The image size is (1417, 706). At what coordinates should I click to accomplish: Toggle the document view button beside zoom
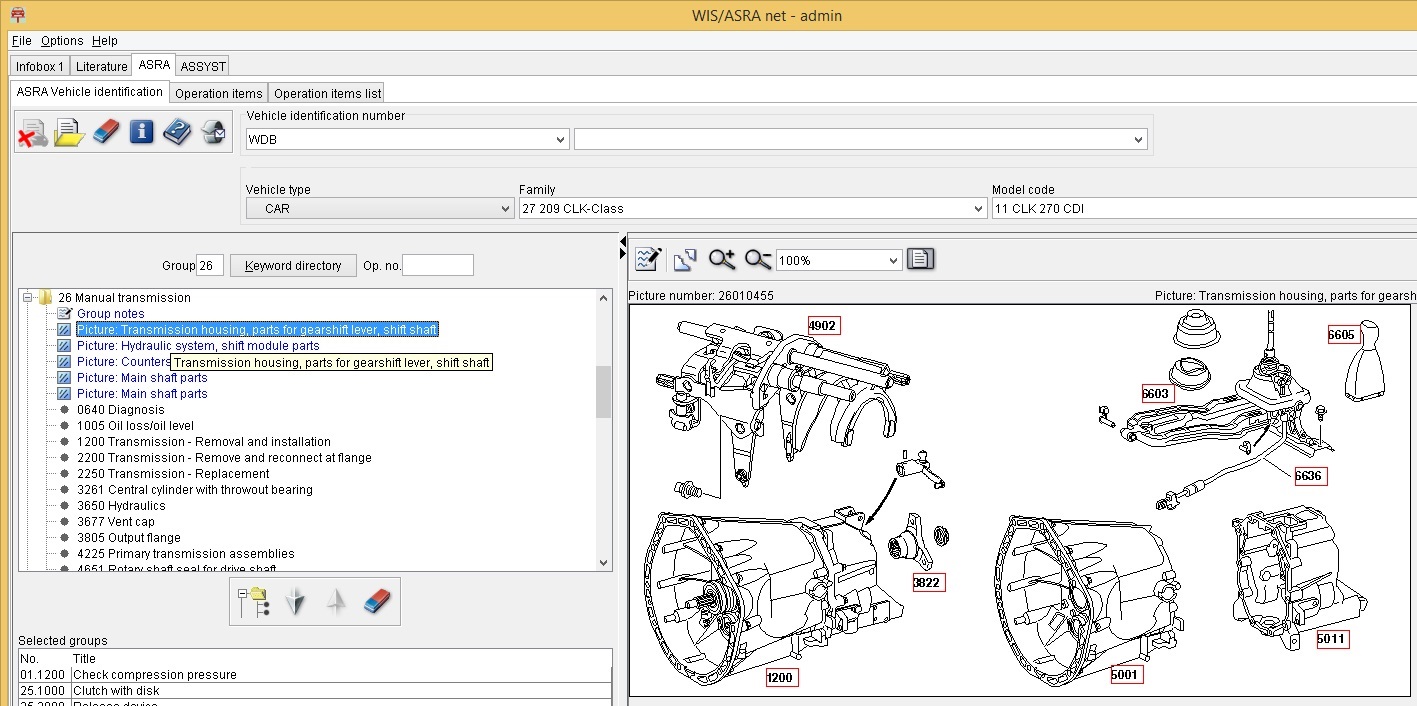(920, 260)
